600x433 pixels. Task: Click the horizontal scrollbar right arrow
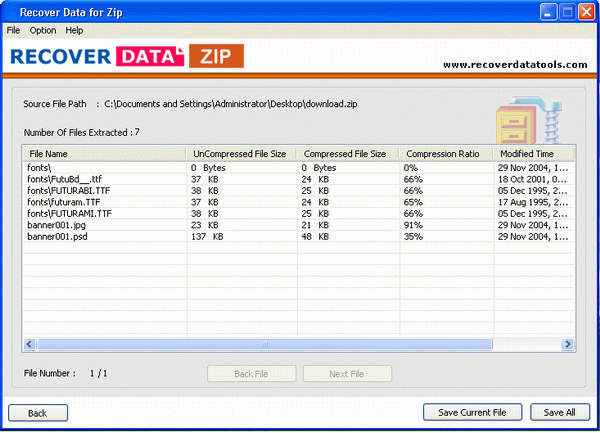coord(568,344)
